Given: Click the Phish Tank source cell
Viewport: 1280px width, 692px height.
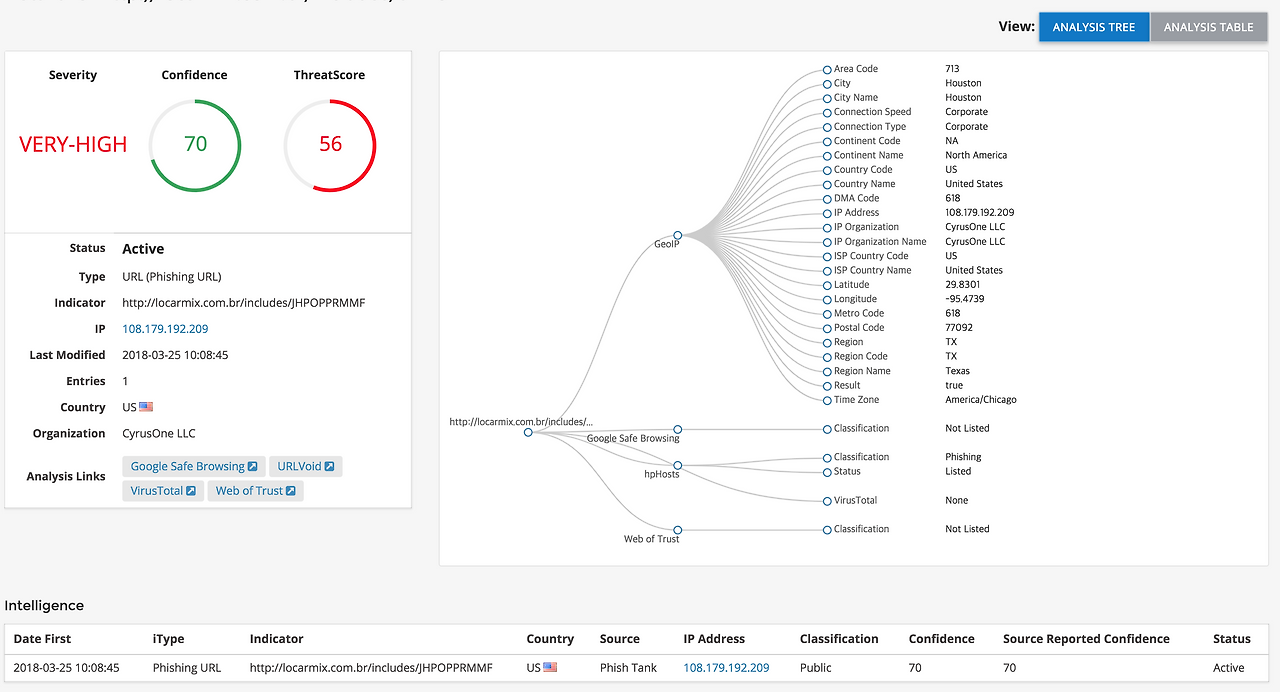Looking at the screenshot, I should point(629,668).
